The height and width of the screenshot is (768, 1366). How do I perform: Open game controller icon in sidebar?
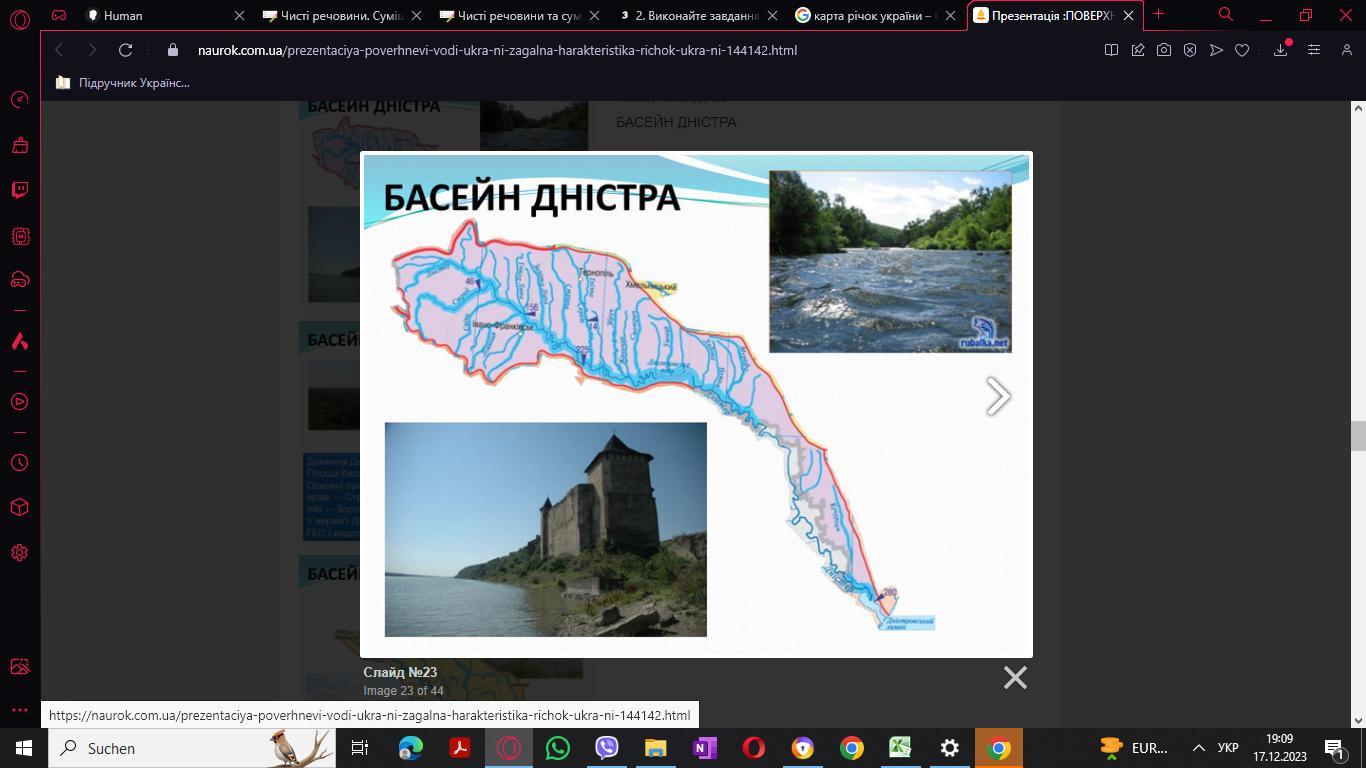[20, 280]
